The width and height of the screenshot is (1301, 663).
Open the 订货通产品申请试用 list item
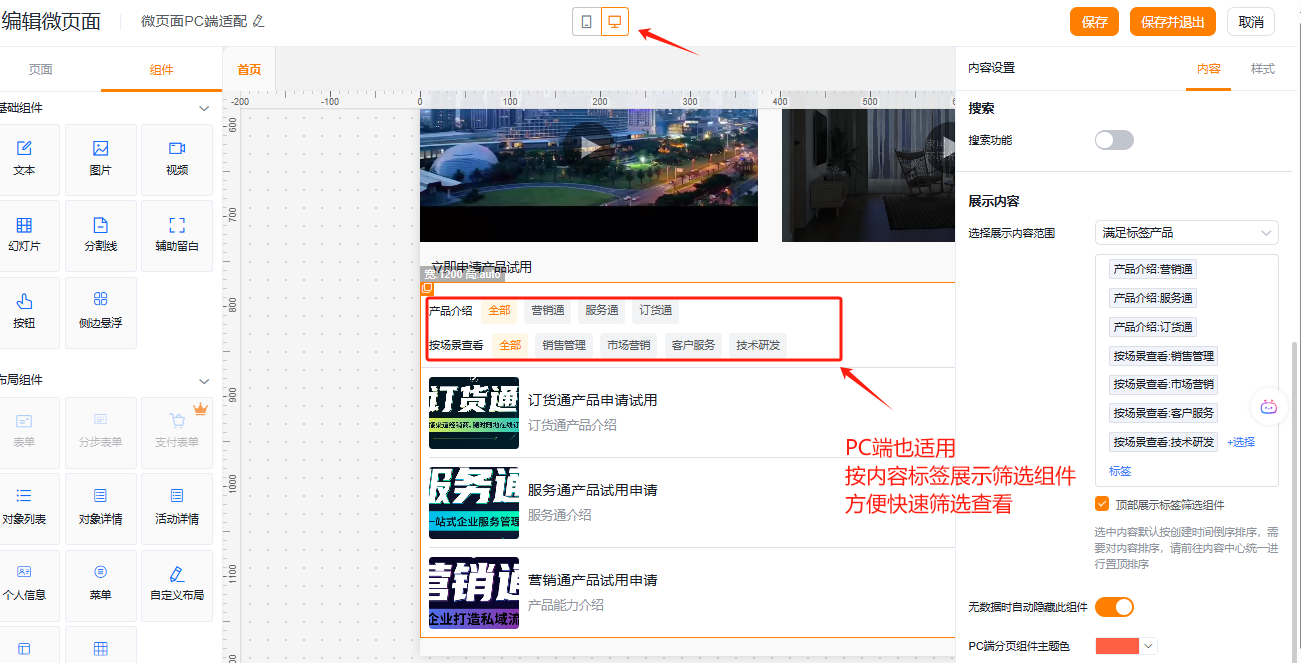(688, 413)
